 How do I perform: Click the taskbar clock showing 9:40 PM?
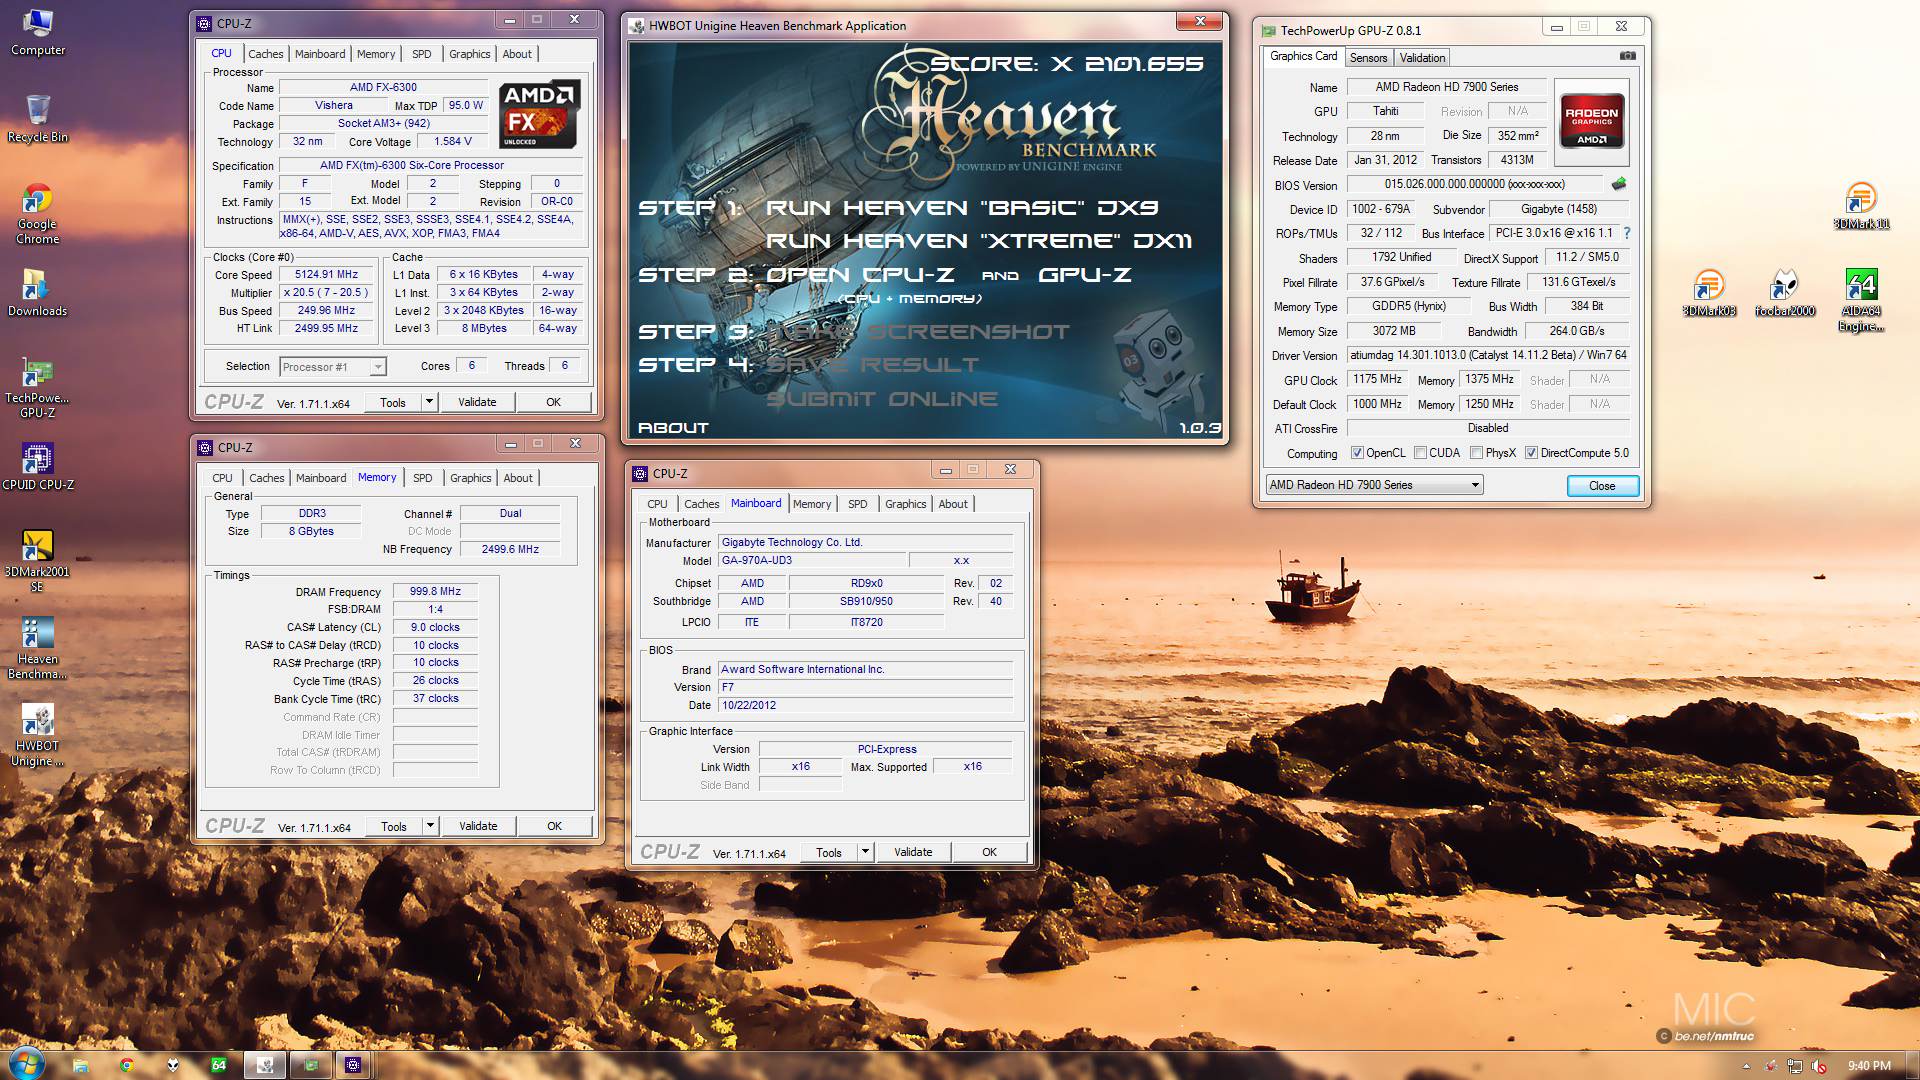[1869, 1066]
